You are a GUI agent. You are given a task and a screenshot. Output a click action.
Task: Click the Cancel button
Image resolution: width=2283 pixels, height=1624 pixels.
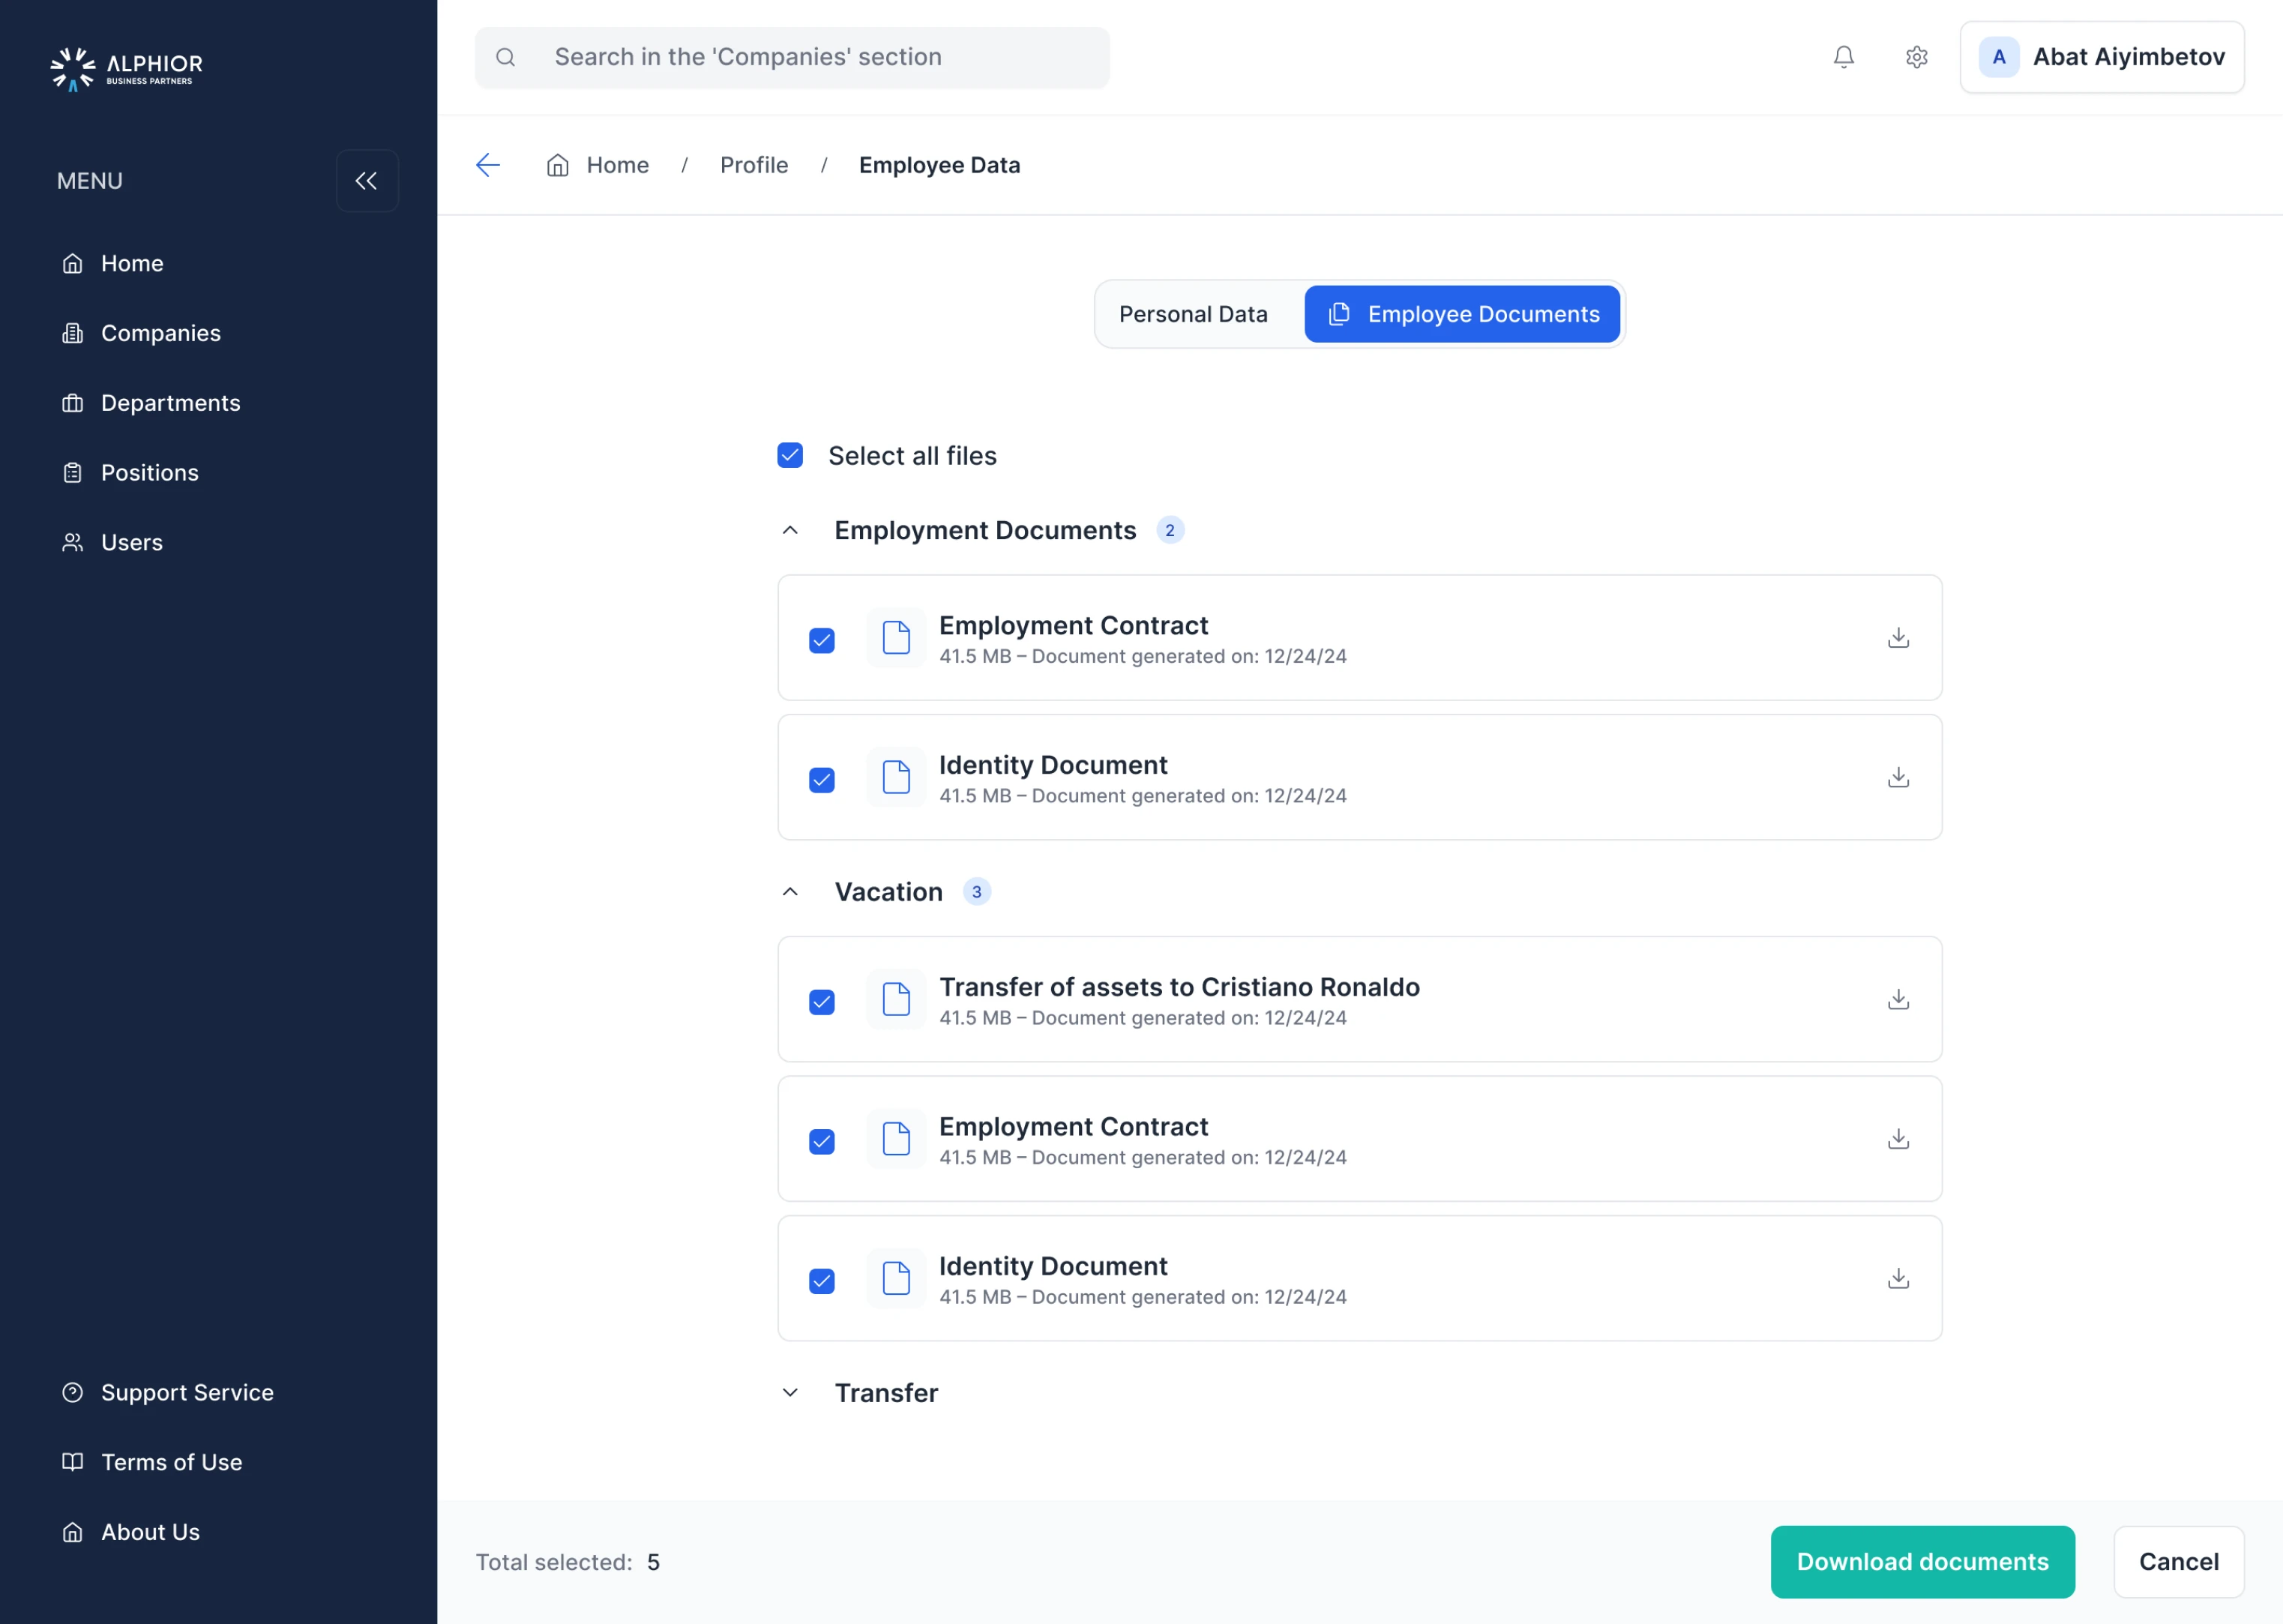(2178, 1562)
